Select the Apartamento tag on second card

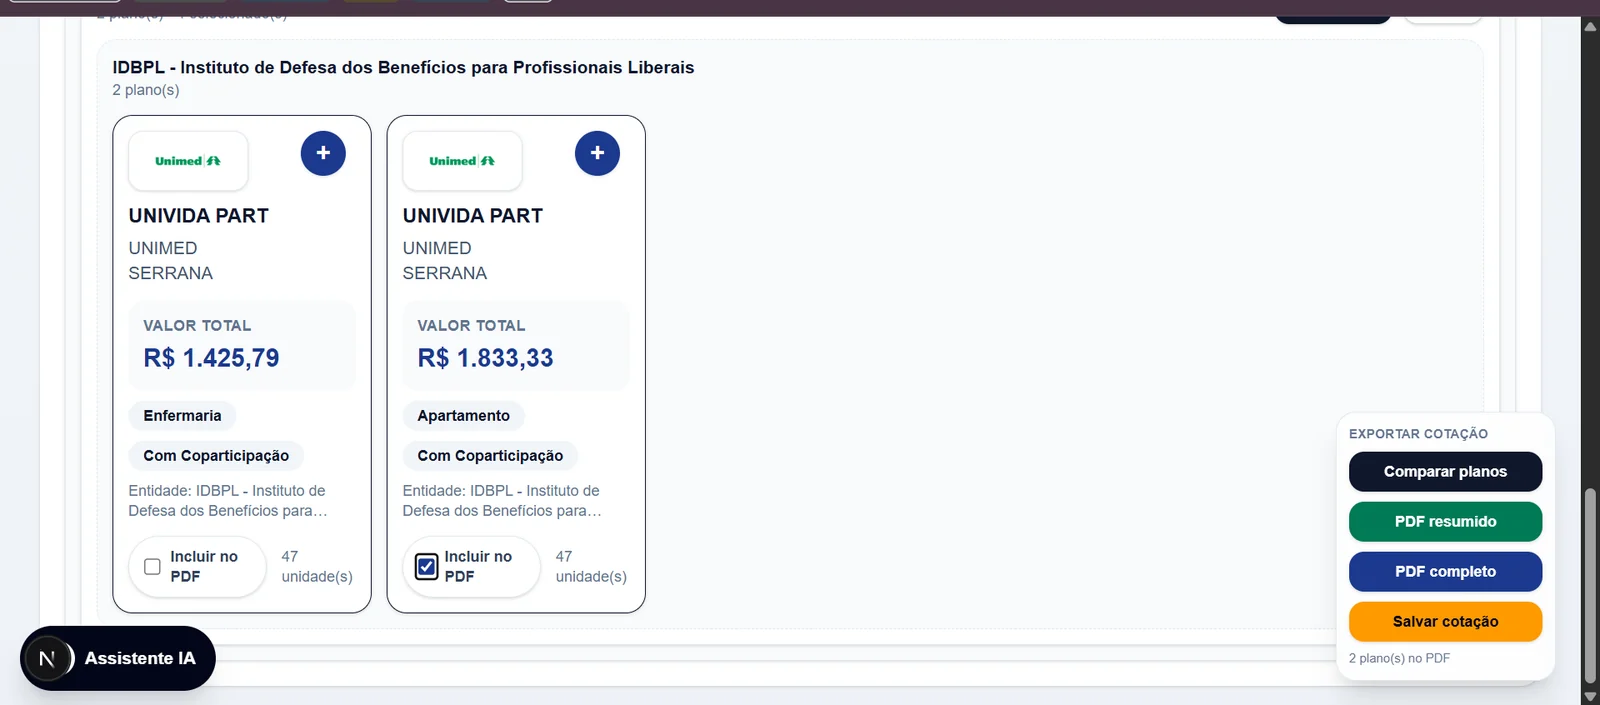point(463,416)
